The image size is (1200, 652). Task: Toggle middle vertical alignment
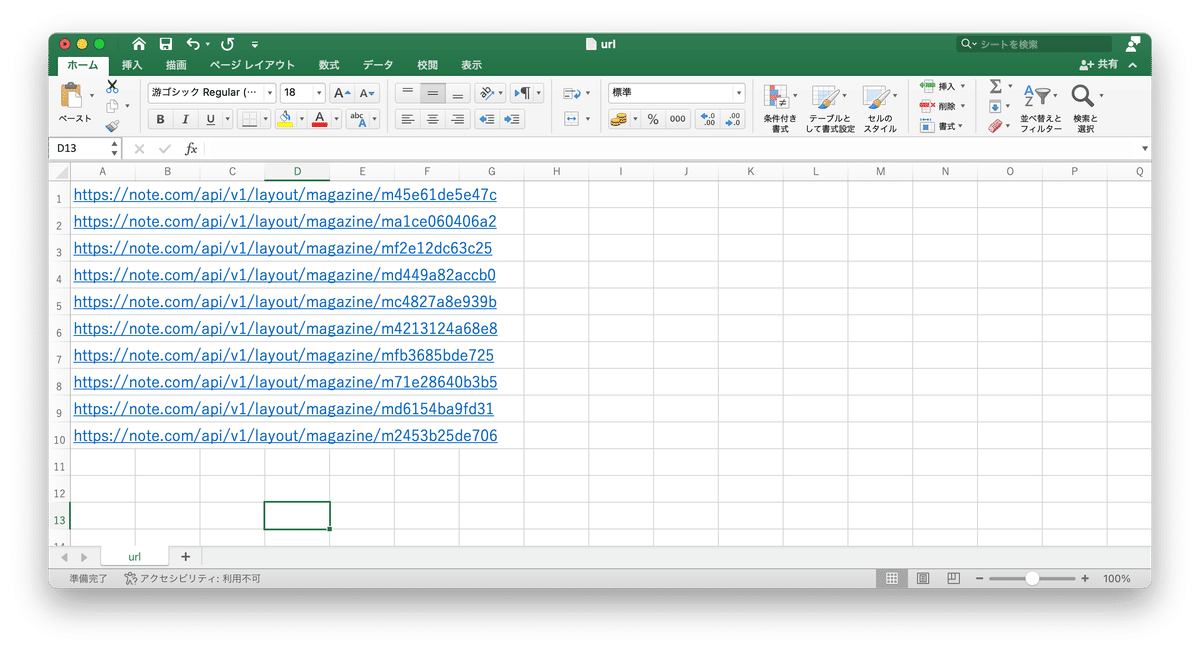click(432, 93)
